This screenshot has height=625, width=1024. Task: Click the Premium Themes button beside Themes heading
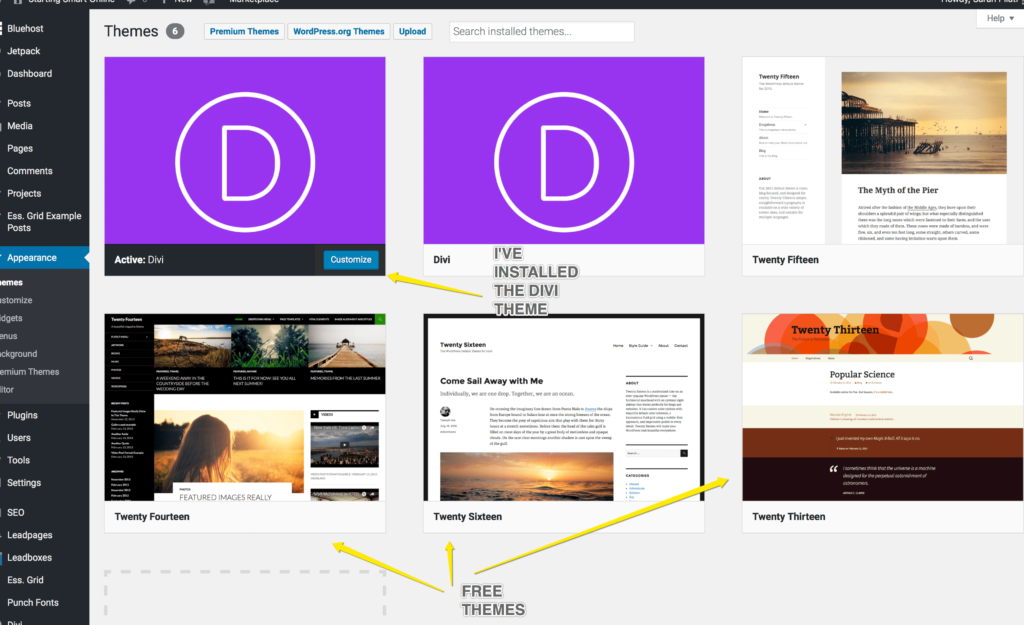click(x=244, y=31)
